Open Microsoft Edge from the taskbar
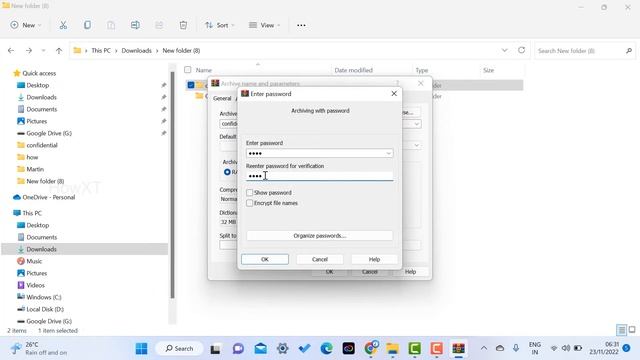 326,349
